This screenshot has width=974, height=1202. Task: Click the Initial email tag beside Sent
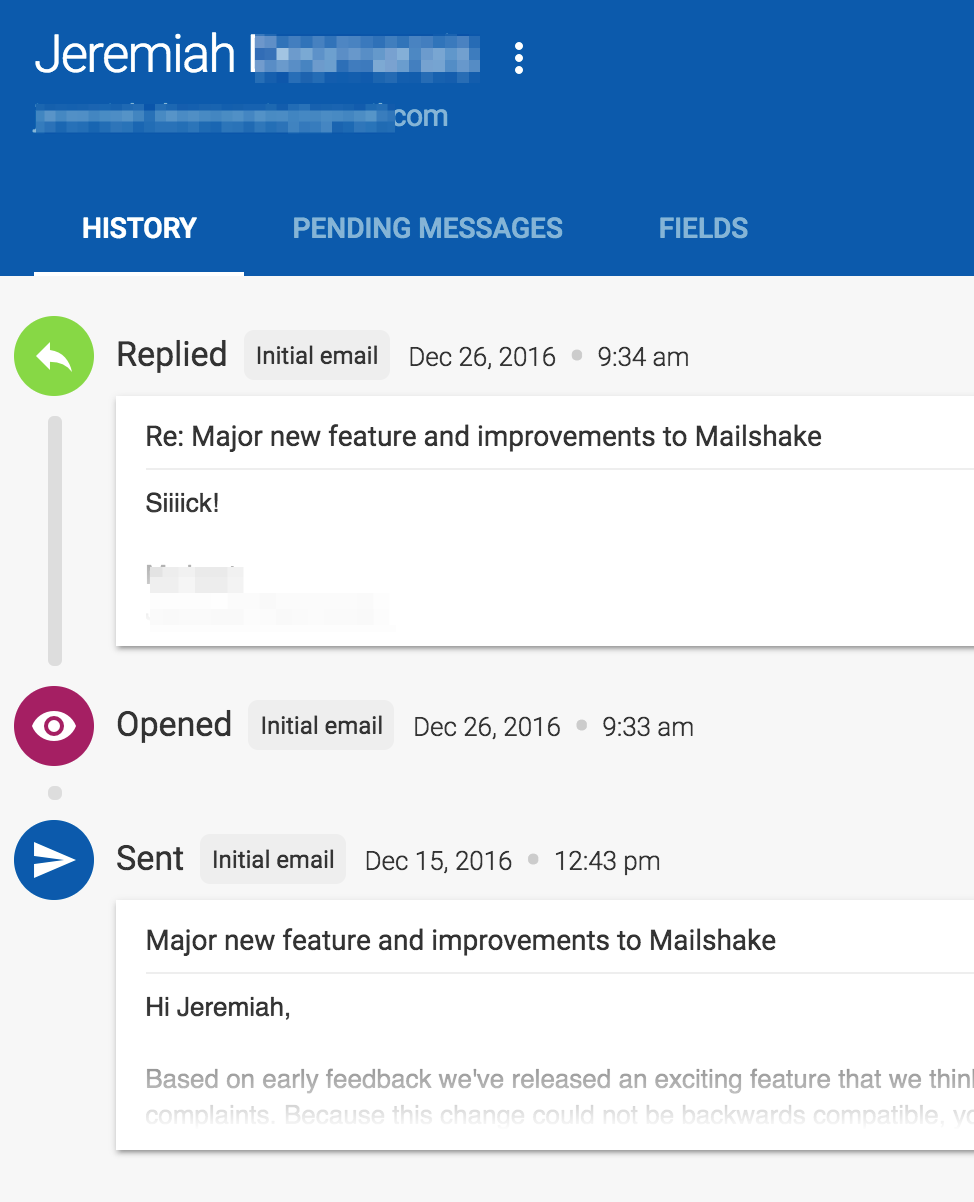coord(273,860)
